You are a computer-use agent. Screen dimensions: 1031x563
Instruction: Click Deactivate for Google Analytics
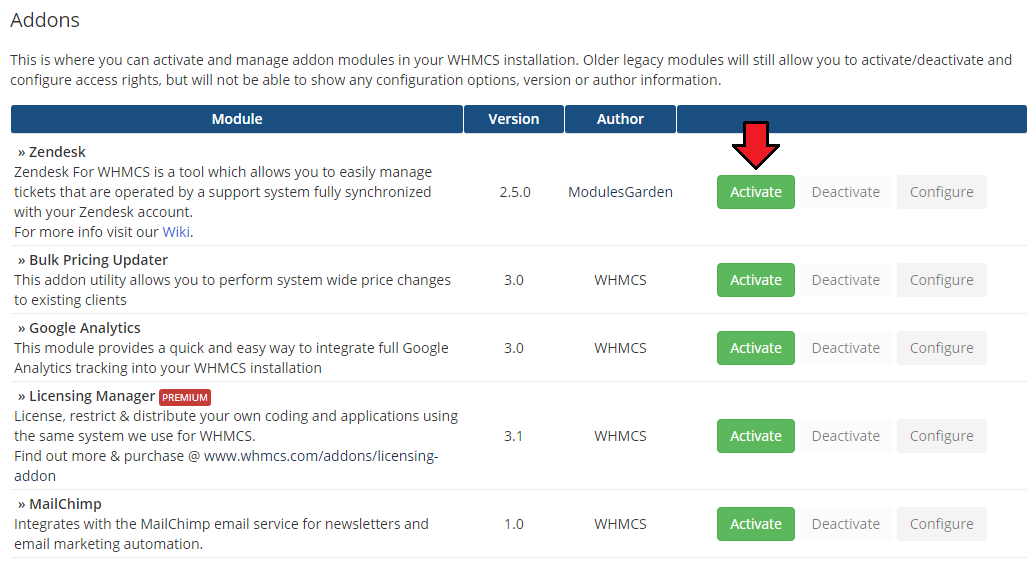846,348
